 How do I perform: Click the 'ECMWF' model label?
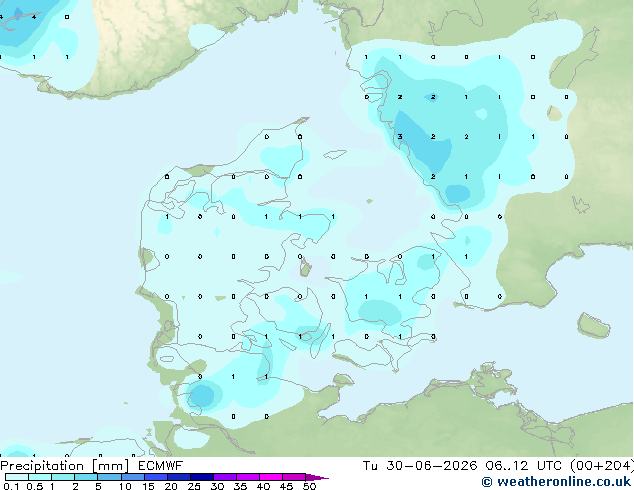161,466
